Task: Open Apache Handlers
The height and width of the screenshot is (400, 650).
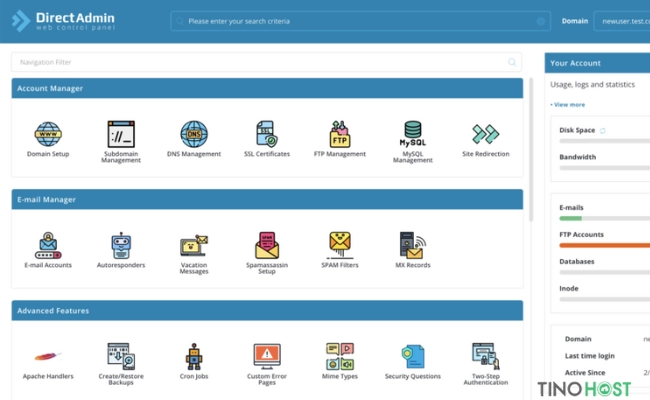Action: (x=48, y=364)
